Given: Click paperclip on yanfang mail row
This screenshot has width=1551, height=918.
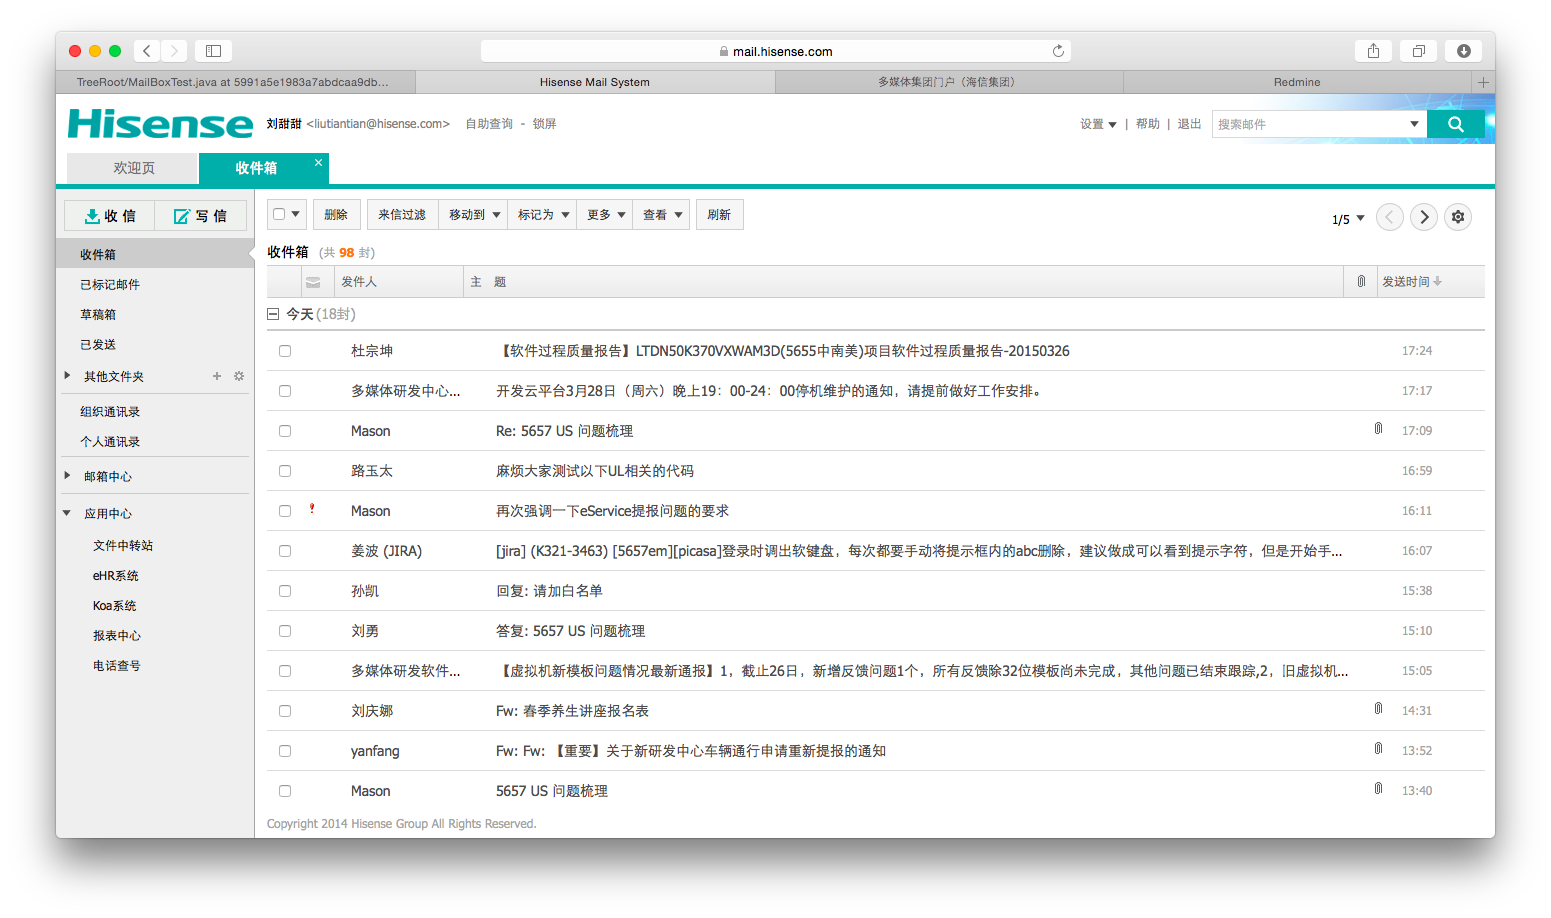Looking at the screenshot, I should (x=1378, y=749).
